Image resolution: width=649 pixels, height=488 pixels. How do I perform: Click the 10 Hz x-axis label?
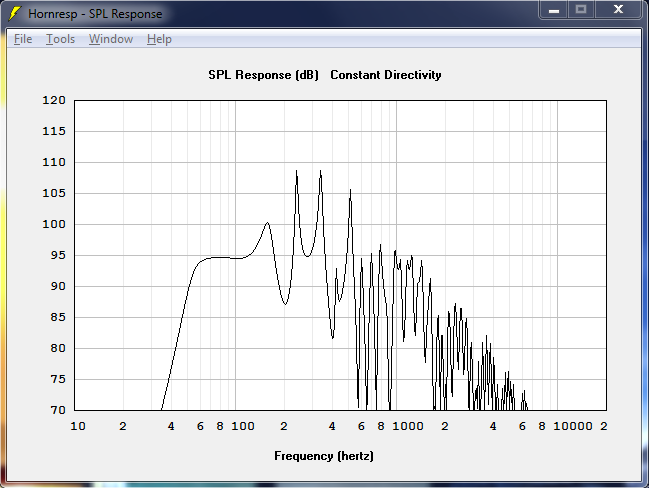click(x=78, y=426)
